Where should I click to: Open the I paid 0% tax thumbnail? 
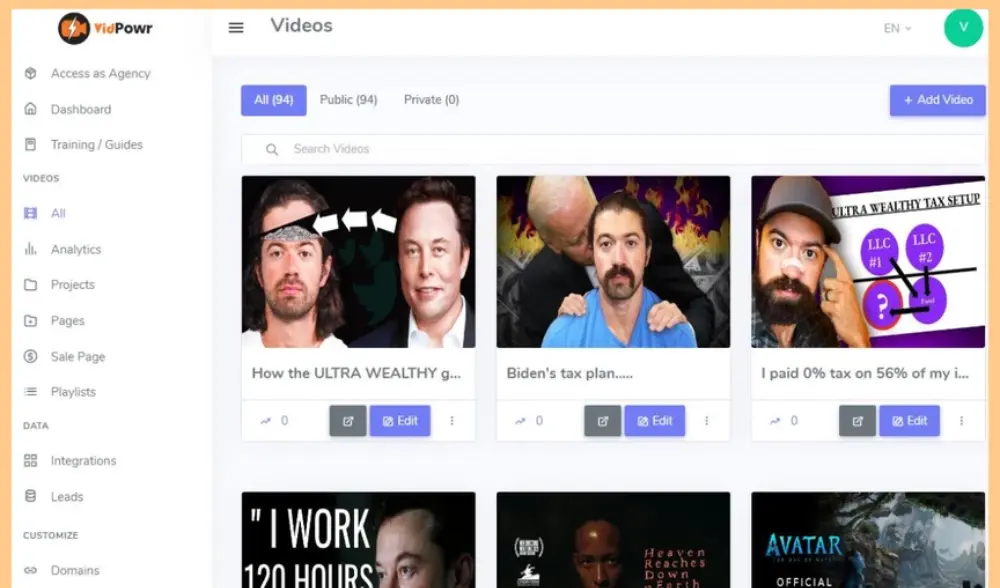[x=868, y=261]
